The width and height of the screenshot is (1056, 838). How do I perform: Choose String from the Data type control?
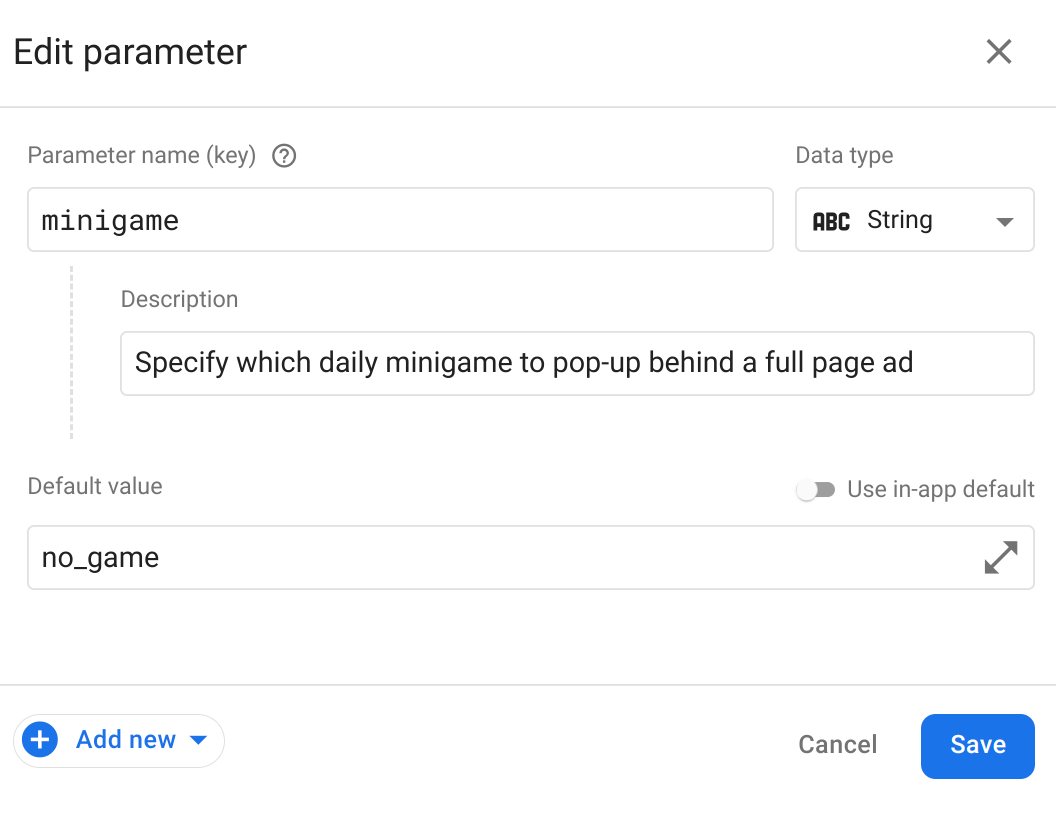coord(913,220)
